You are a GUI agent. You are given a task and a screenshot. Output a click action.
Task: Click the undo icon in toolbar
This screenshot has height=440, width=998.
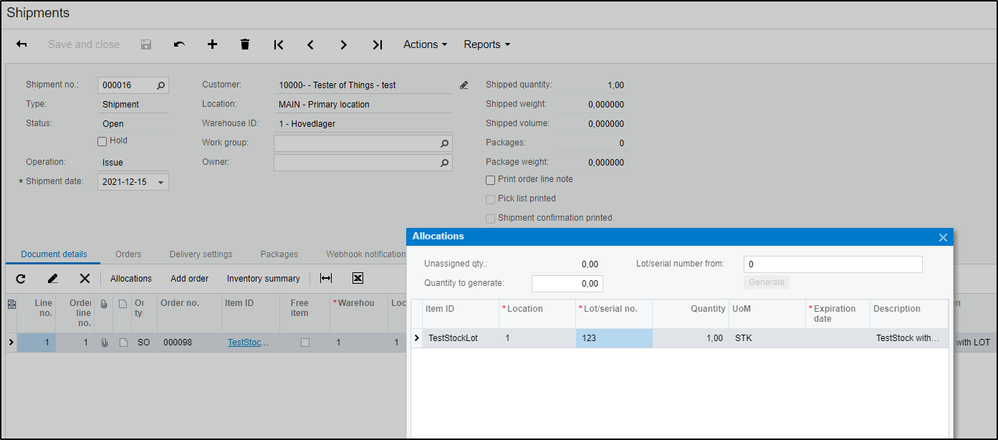click(179, 45)
